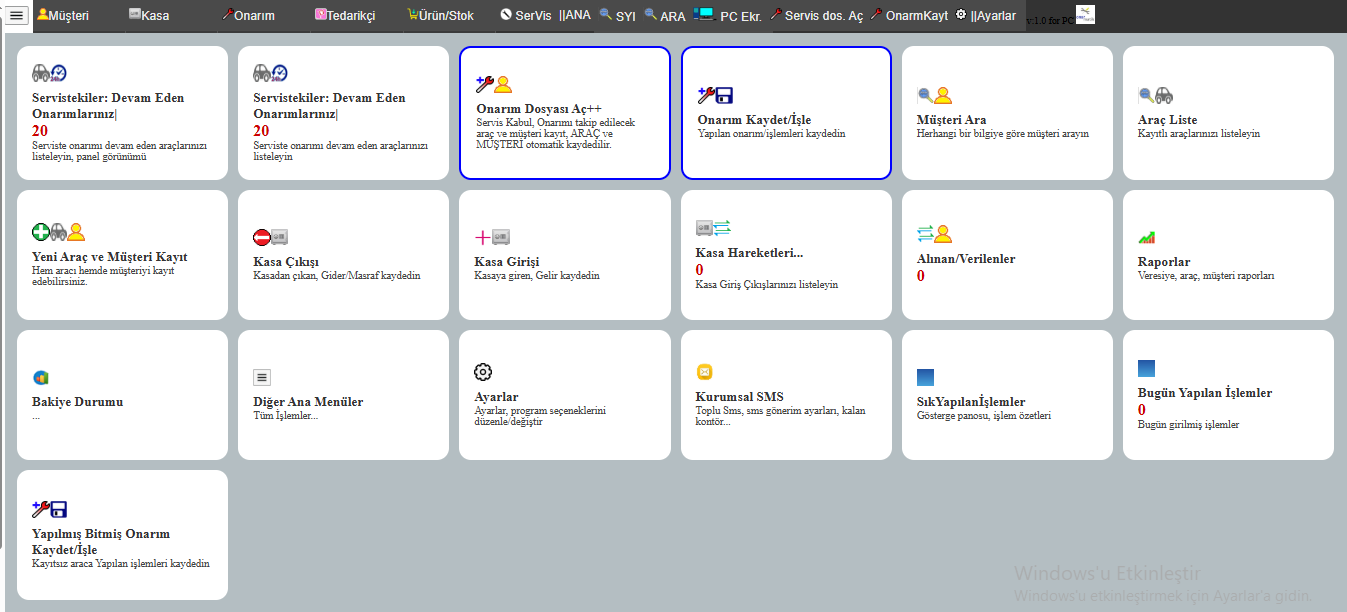Open Kasa Hareketleri... title link
Screen dimensions: 1347x612
[x=749, y=253]
